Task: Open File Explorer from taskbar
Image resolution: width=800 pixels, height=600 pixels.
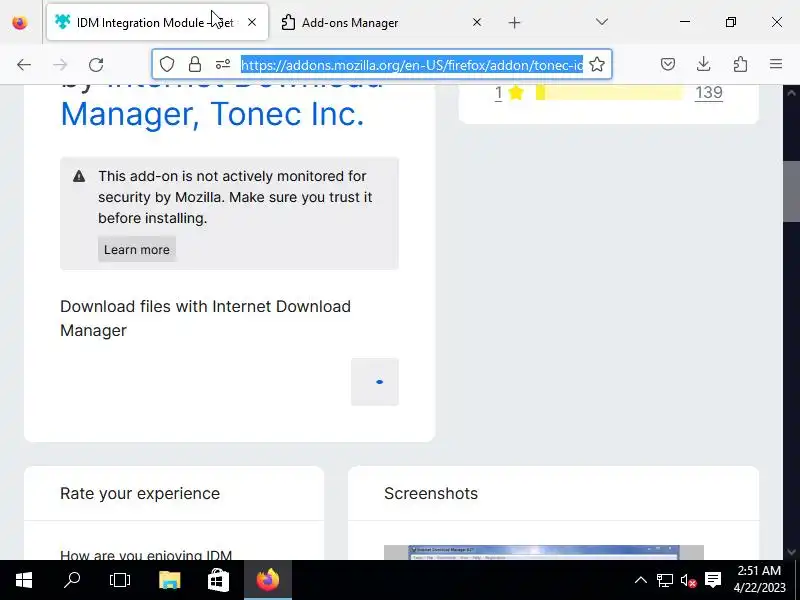Action: [x=169, y=580]
